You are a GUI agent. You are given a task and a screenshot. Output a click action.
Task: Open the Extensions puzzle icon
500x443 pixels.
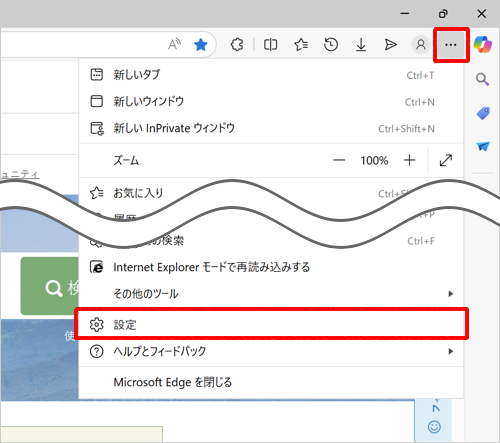coord(237,45)
